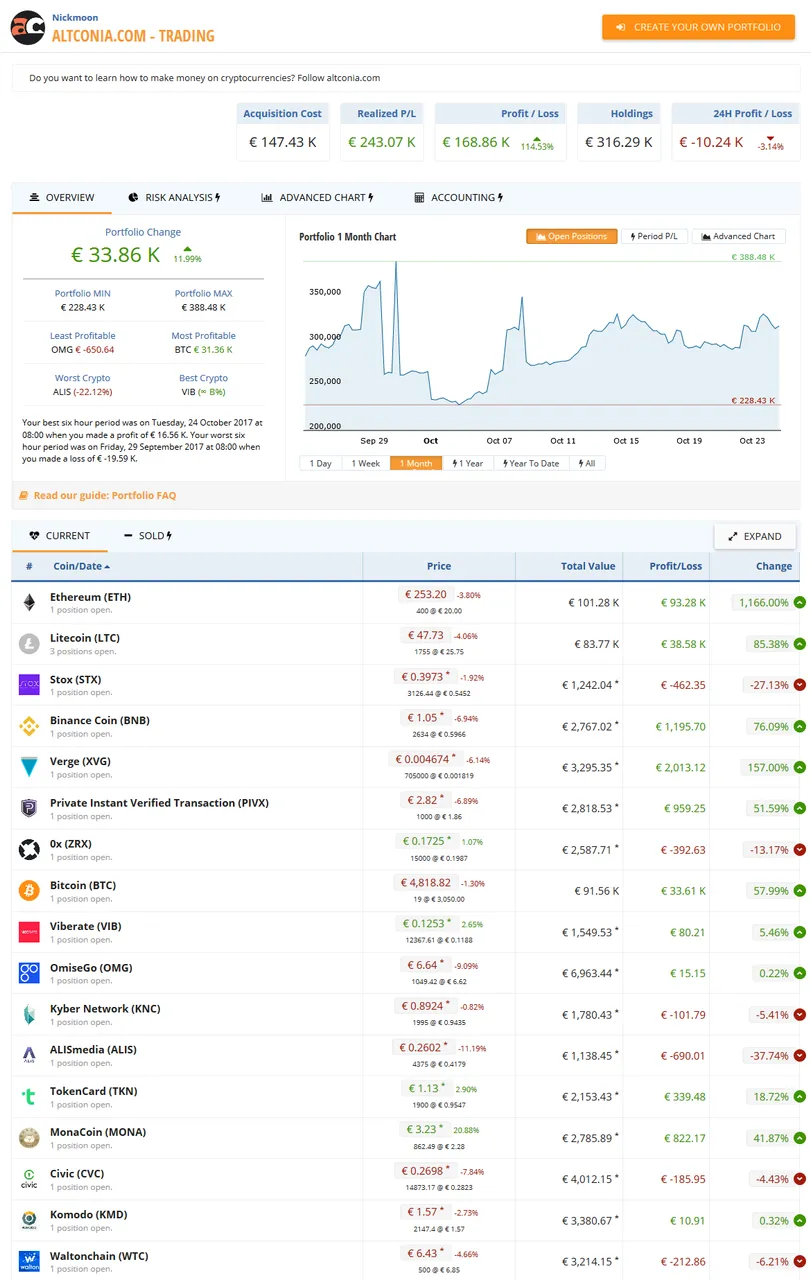
Task: Expand Bitcoin row via green arrow
Action: (x=800, y=891)
